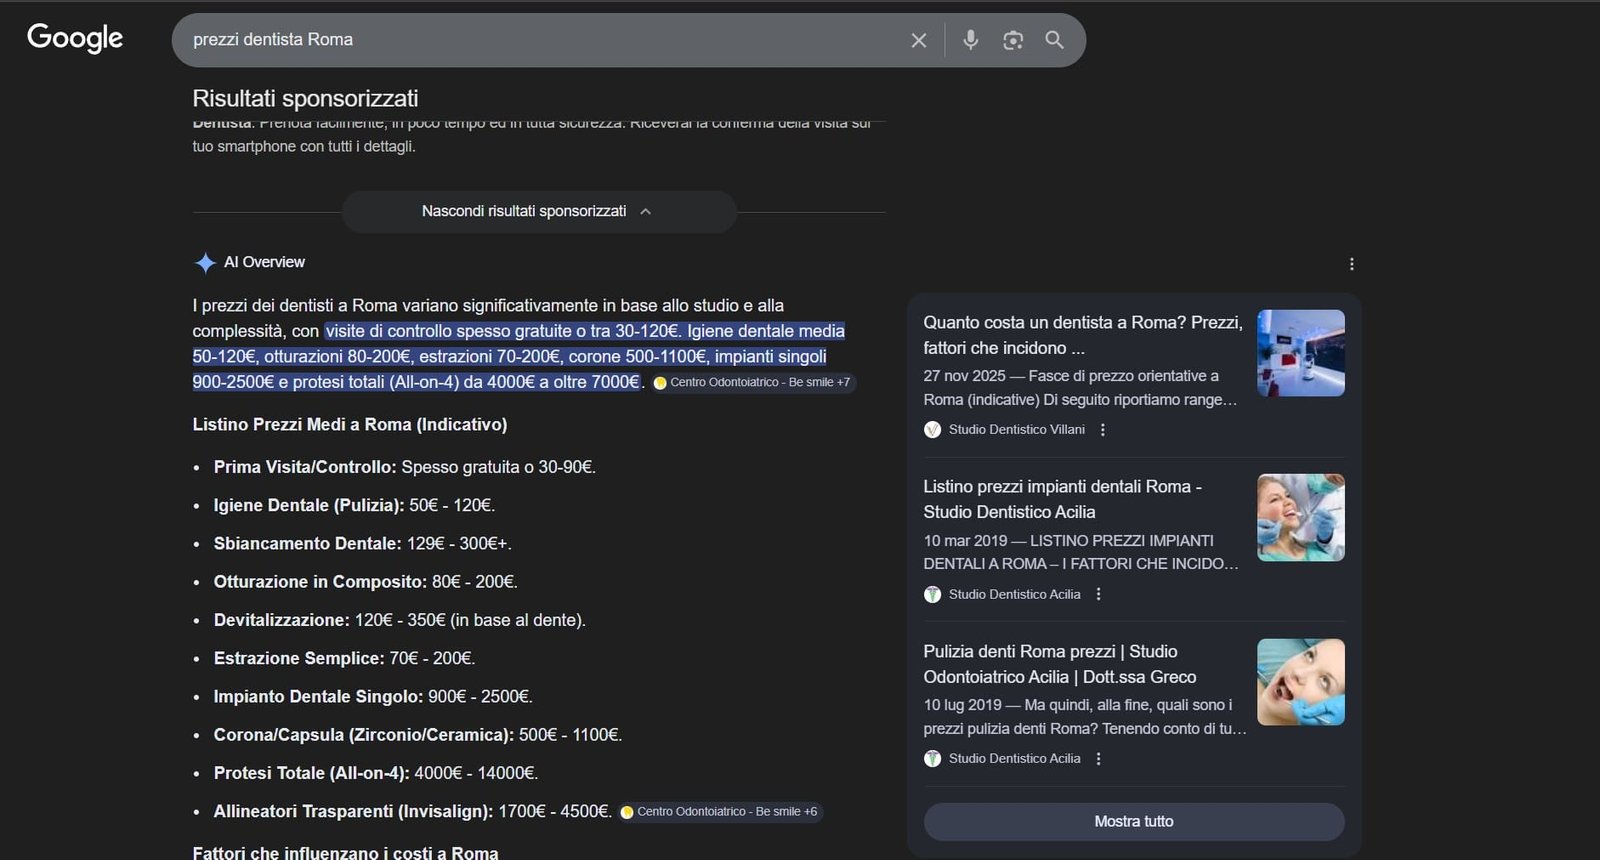
Task: Click 'Fattori che influenzano i costi a Roma' heading
Action: [345, 853]
